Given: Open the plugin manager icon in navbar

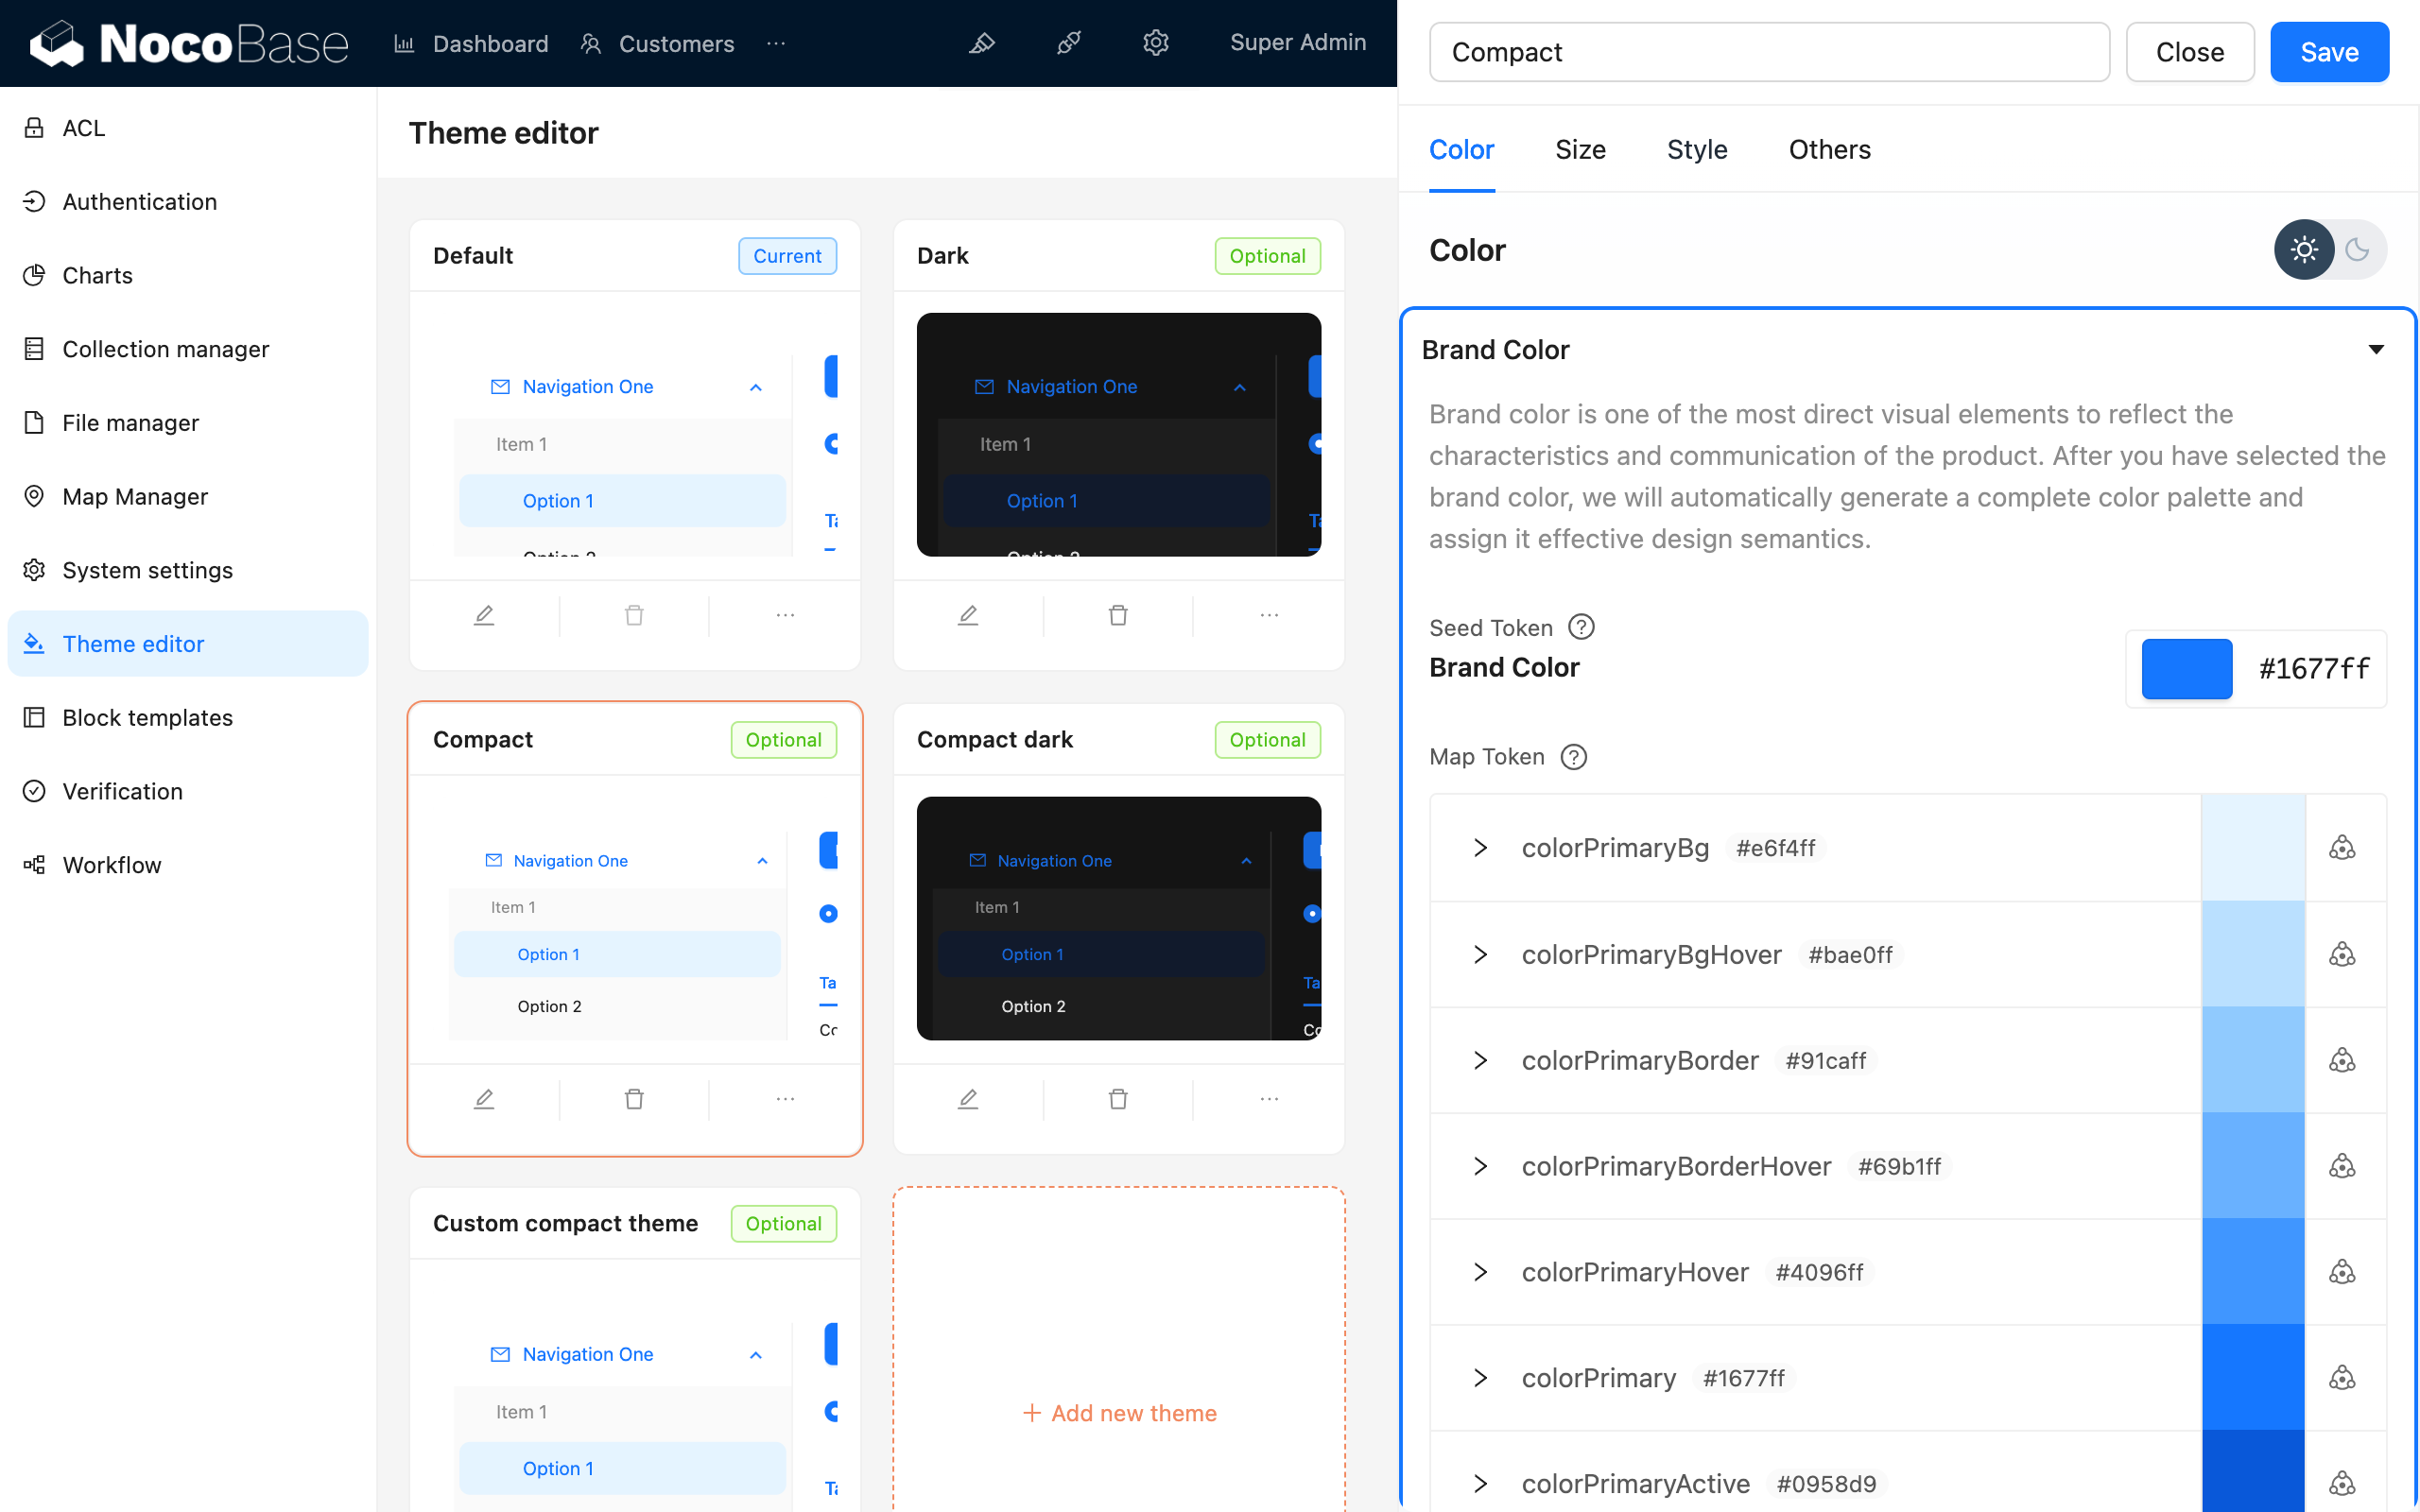Looking at the screenshot, I should point(1068,43).
